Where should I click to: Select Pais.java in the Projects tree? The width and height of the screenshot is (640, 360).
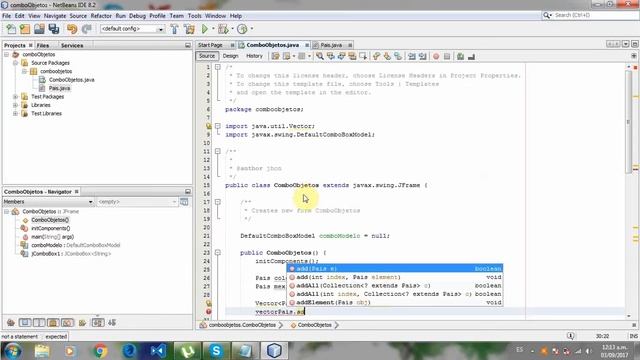click(59, 88)
